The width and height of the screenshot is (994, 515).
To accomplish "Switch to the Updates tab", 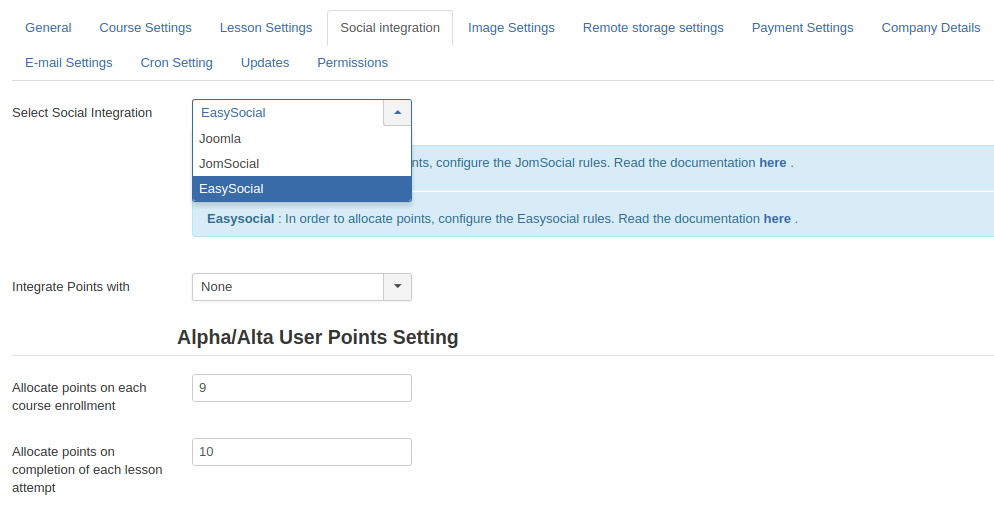I will coord(265,63).
